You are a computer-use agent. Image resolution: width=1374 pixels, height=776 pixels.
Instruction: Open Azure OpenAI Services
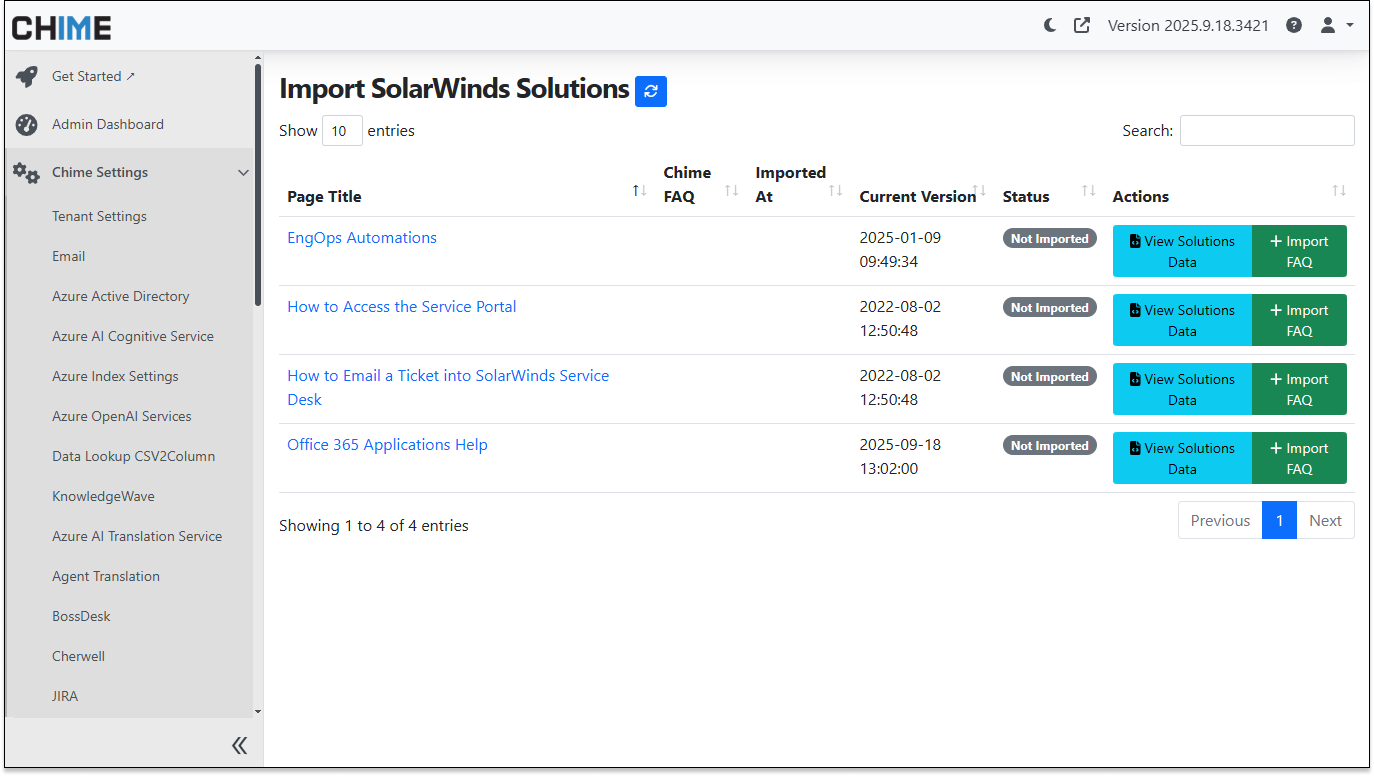tap(122, 416)
